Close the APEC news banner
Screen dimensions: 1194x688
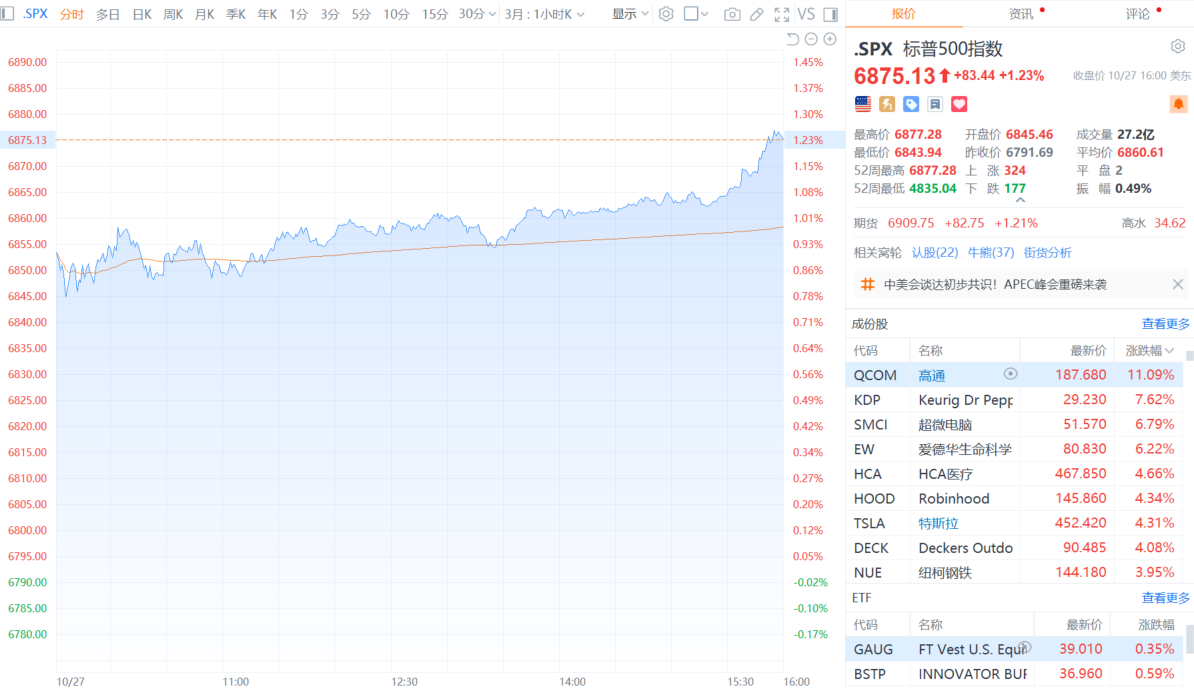pos(1178,285)
